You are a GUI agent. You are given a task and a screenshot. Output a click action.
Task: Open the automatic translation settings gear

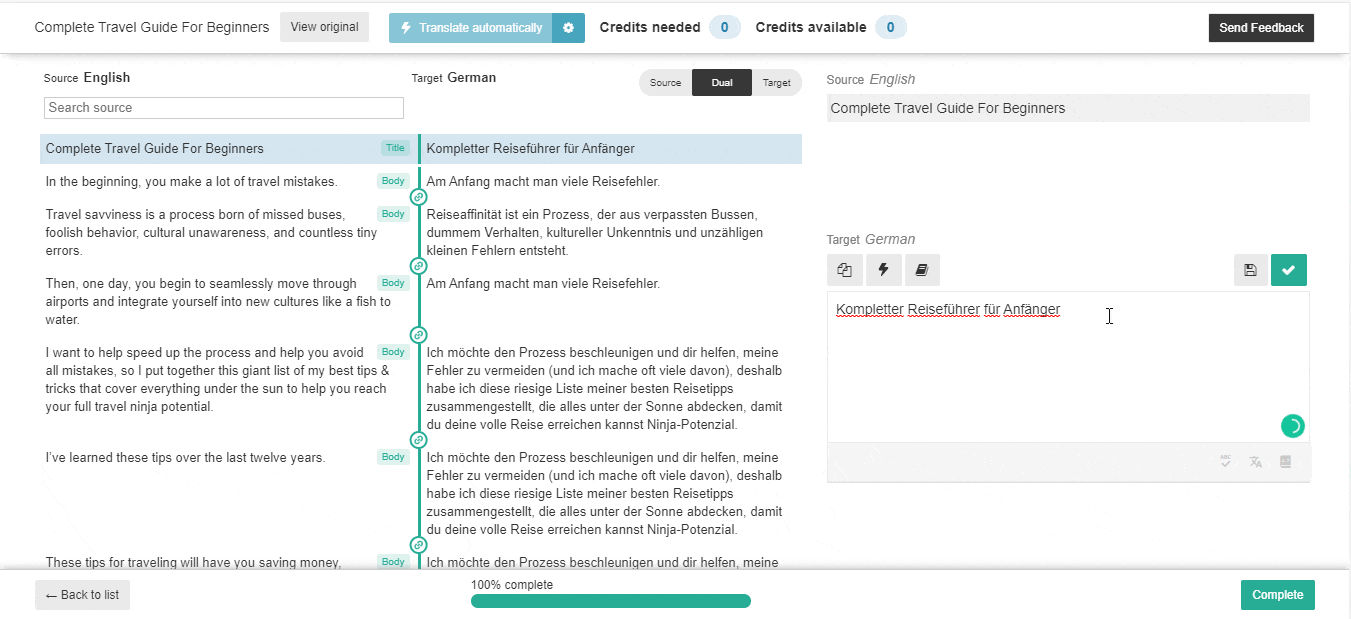(568, 28)
